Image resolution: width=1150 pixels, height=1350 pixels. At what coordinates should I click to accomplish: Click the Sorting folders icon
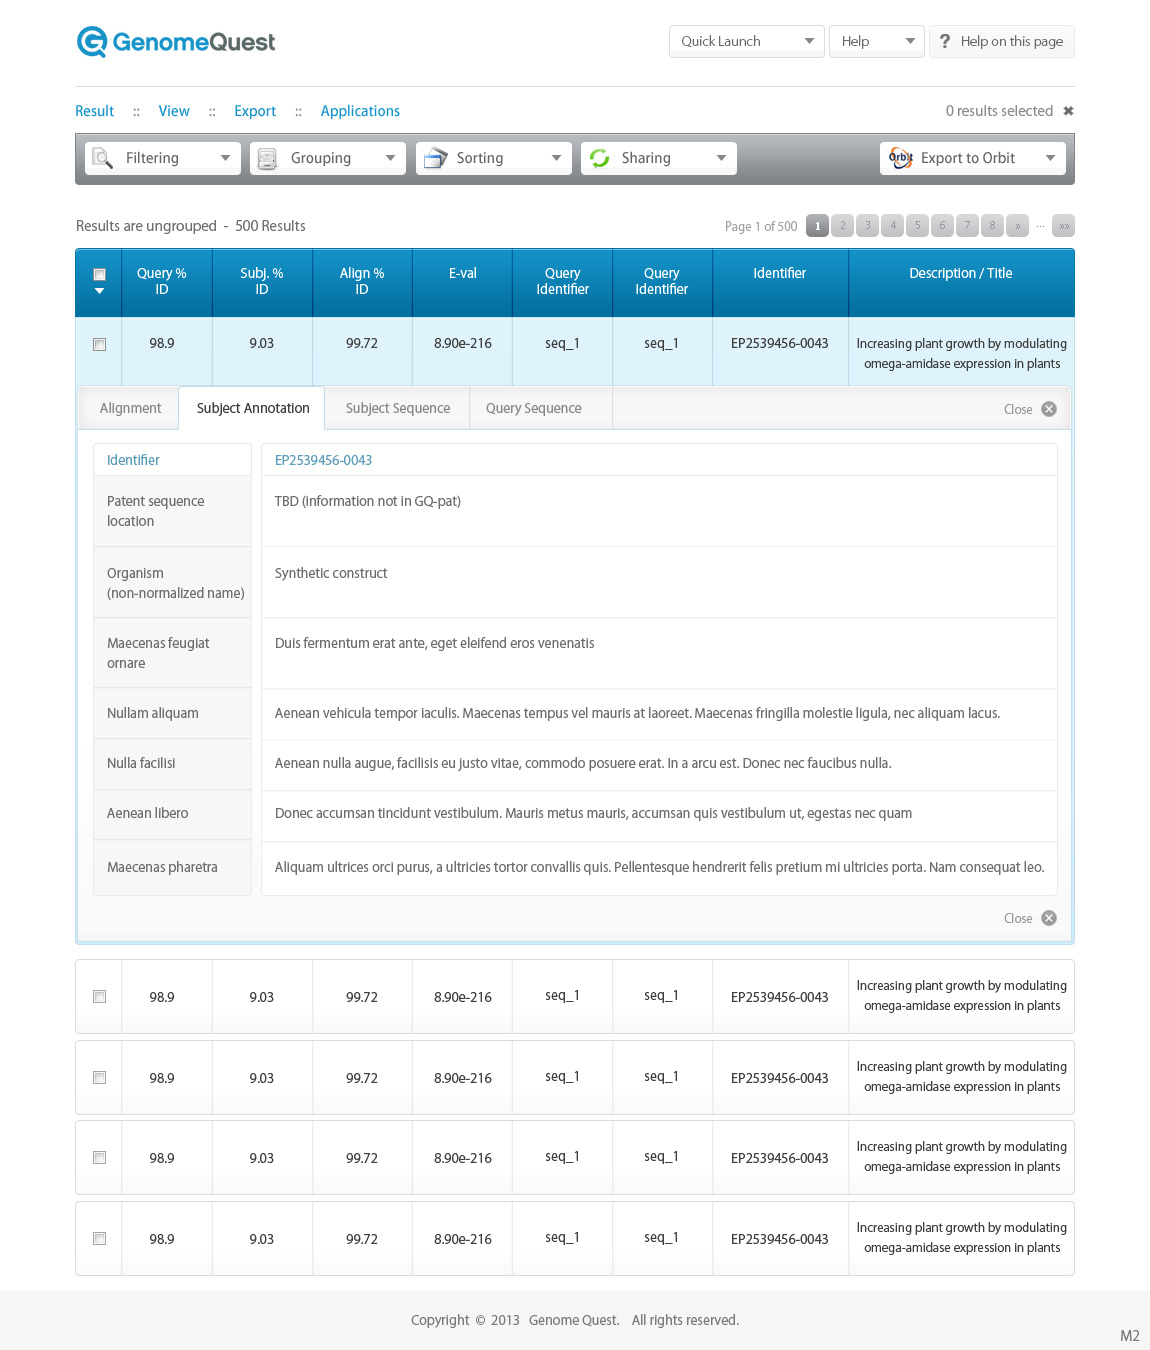click(x=434, y=158)
